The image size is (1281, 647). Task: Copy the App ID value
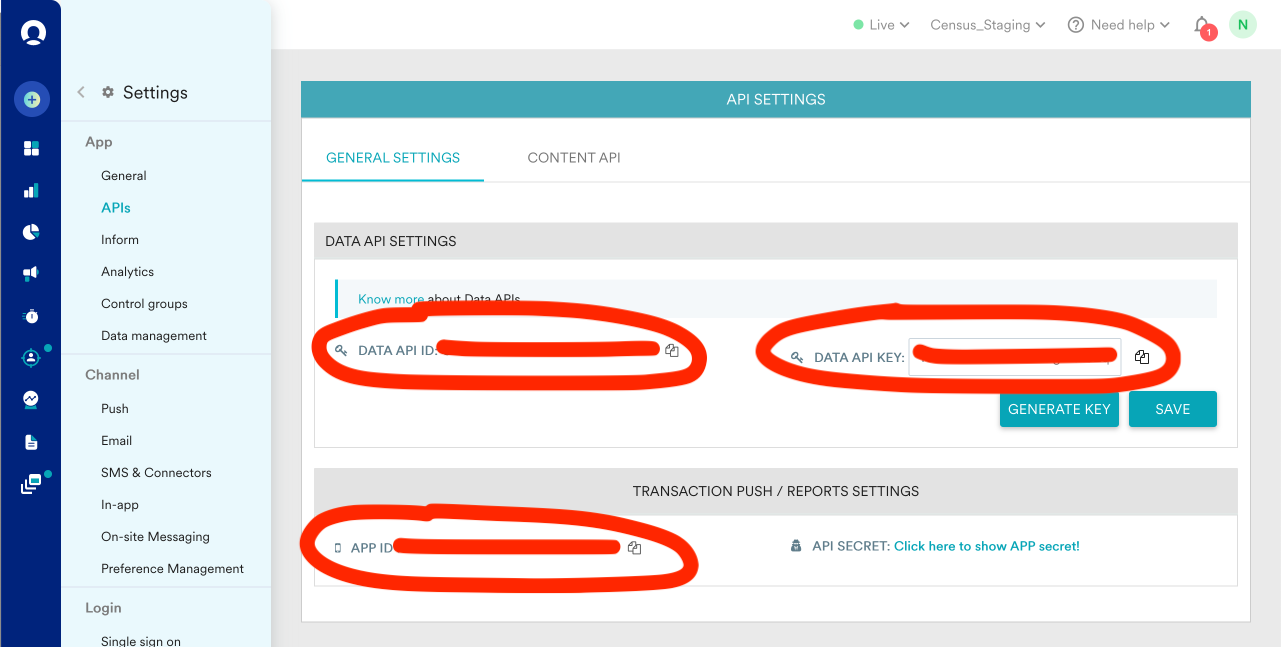tap(634, 547)
